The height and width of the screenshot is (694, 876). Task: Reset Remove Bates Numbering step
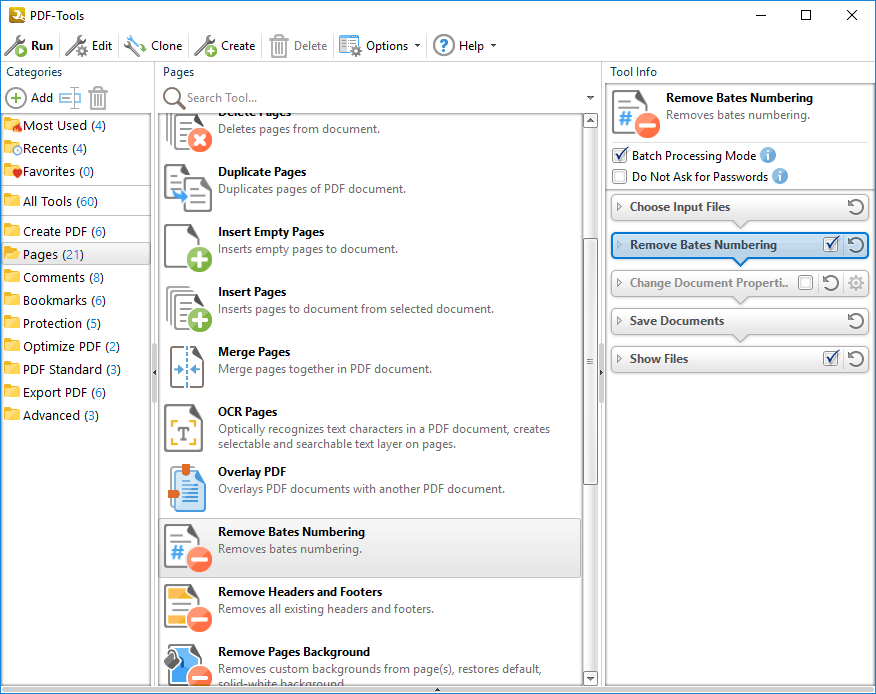click(855, 245)
